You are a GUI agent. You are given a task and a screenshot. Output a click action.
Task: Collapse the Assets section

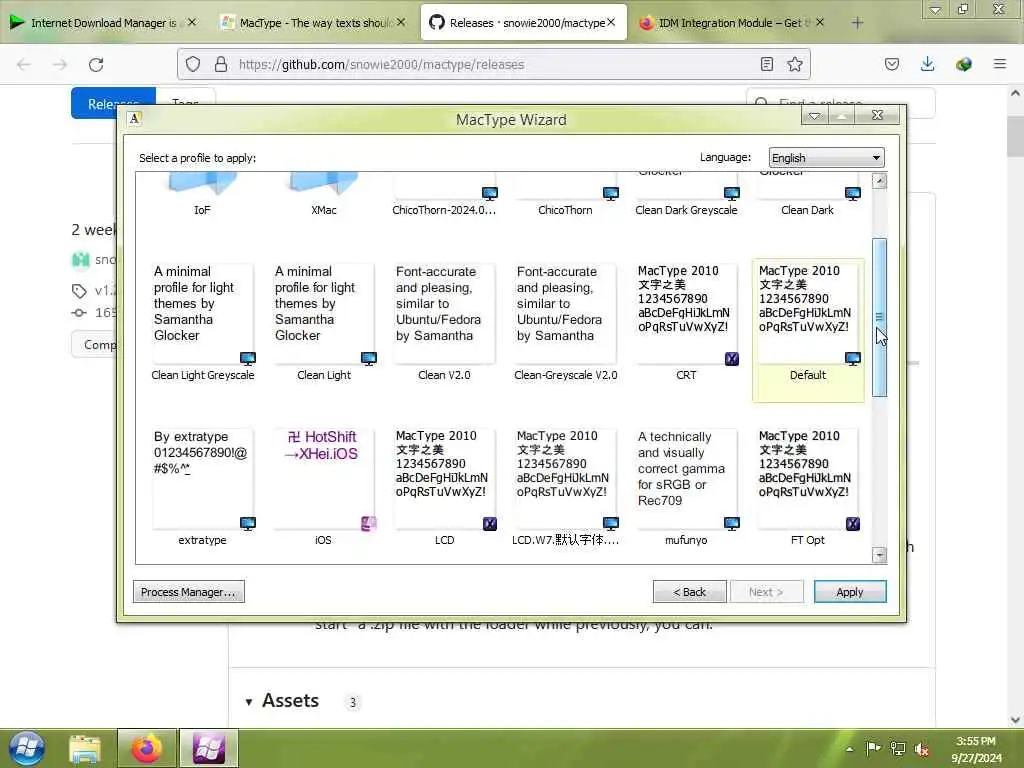(x=249, y=702)
